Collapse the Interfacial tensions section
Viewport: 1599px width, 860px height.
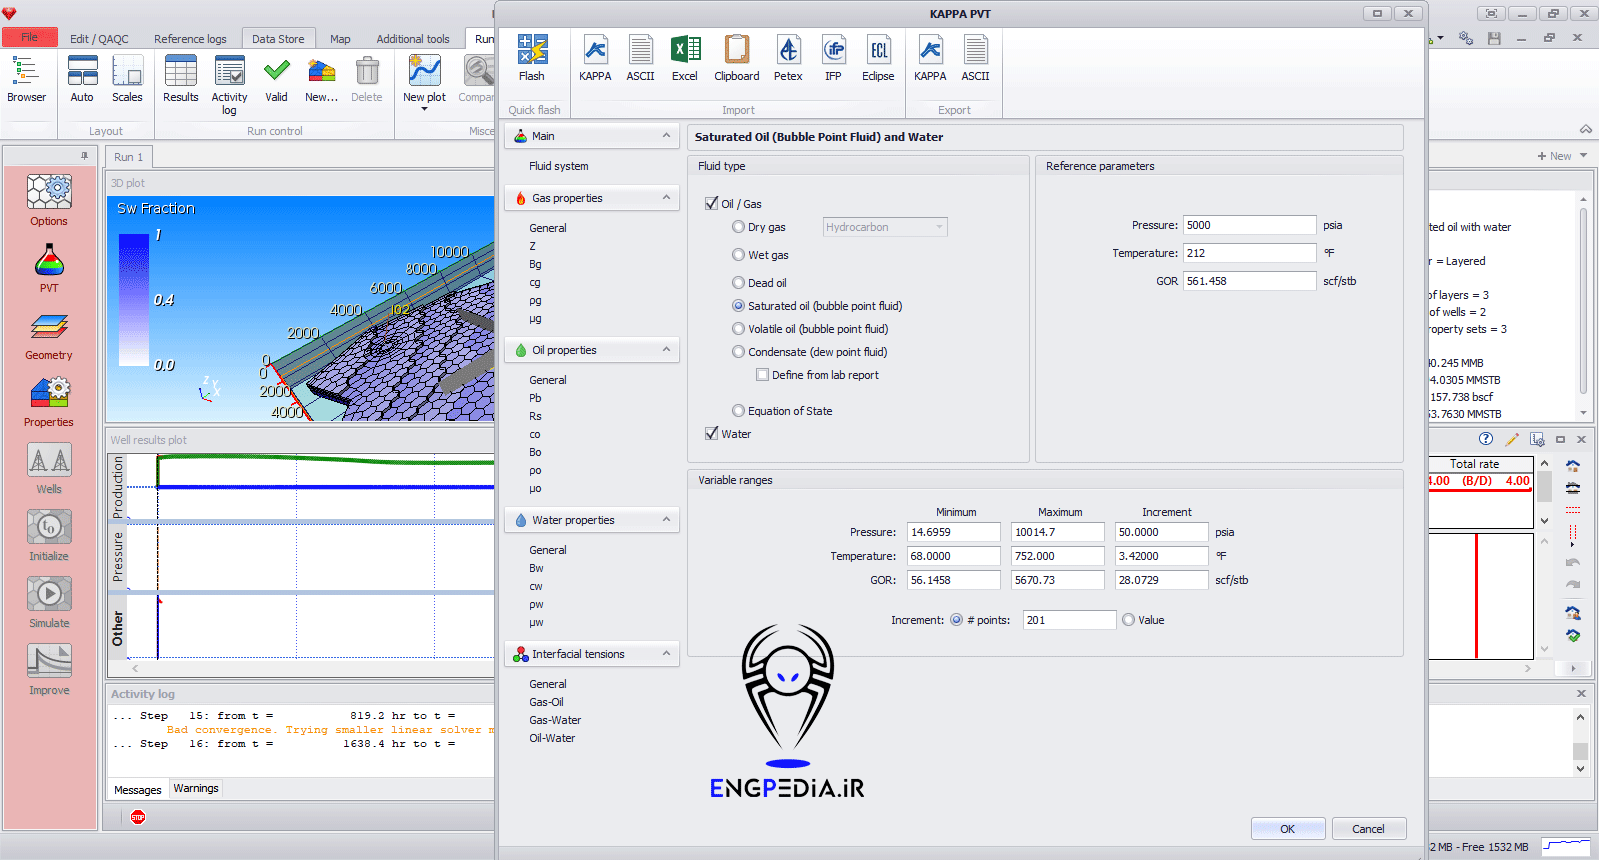point(666,654)
